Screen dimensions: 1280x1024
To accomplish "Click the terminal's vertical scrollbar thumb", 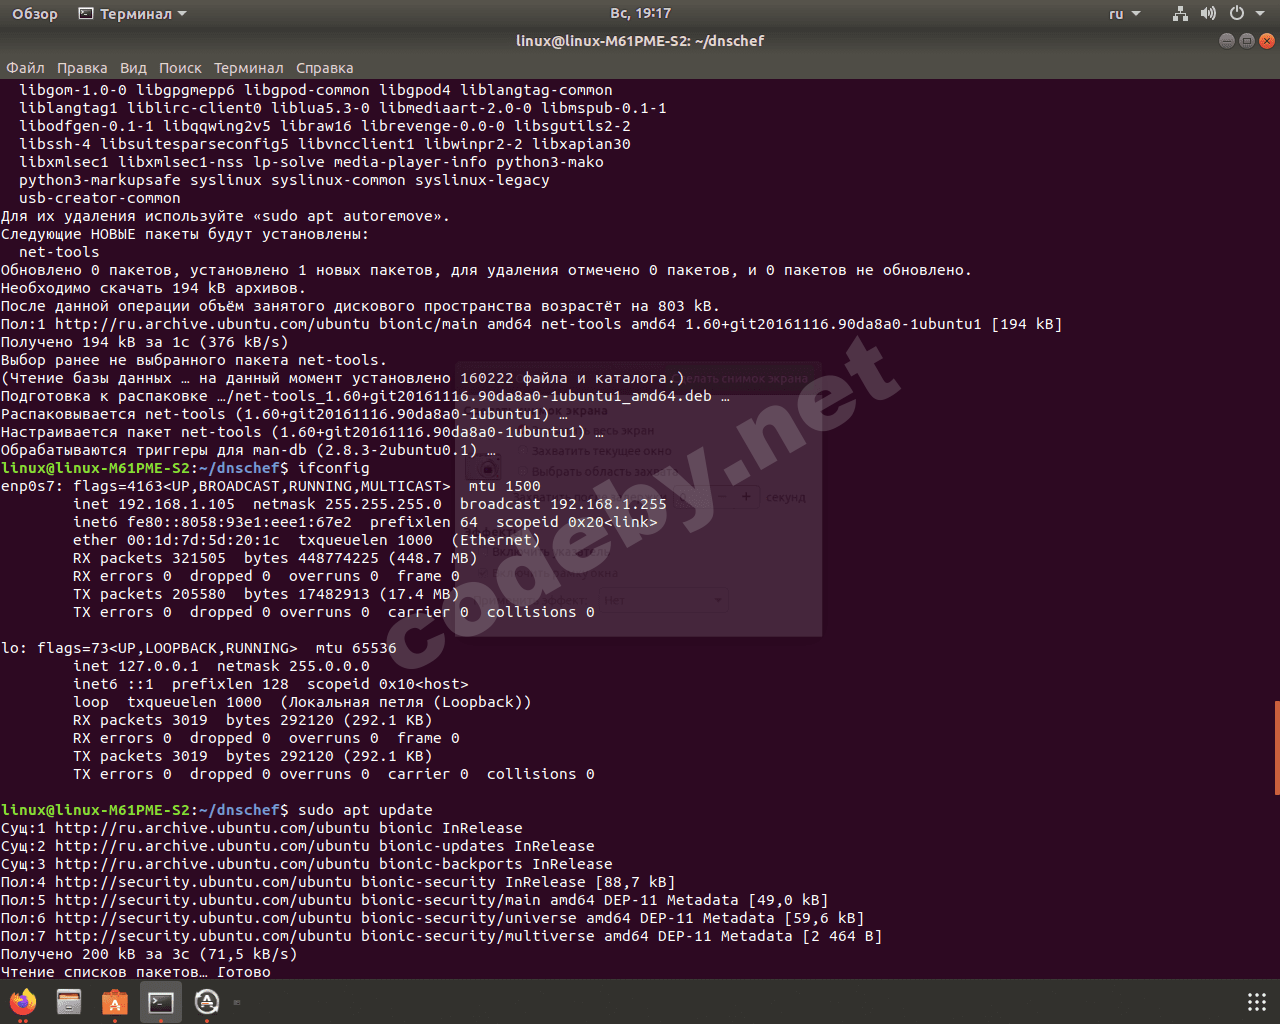I will [1276, 748].
